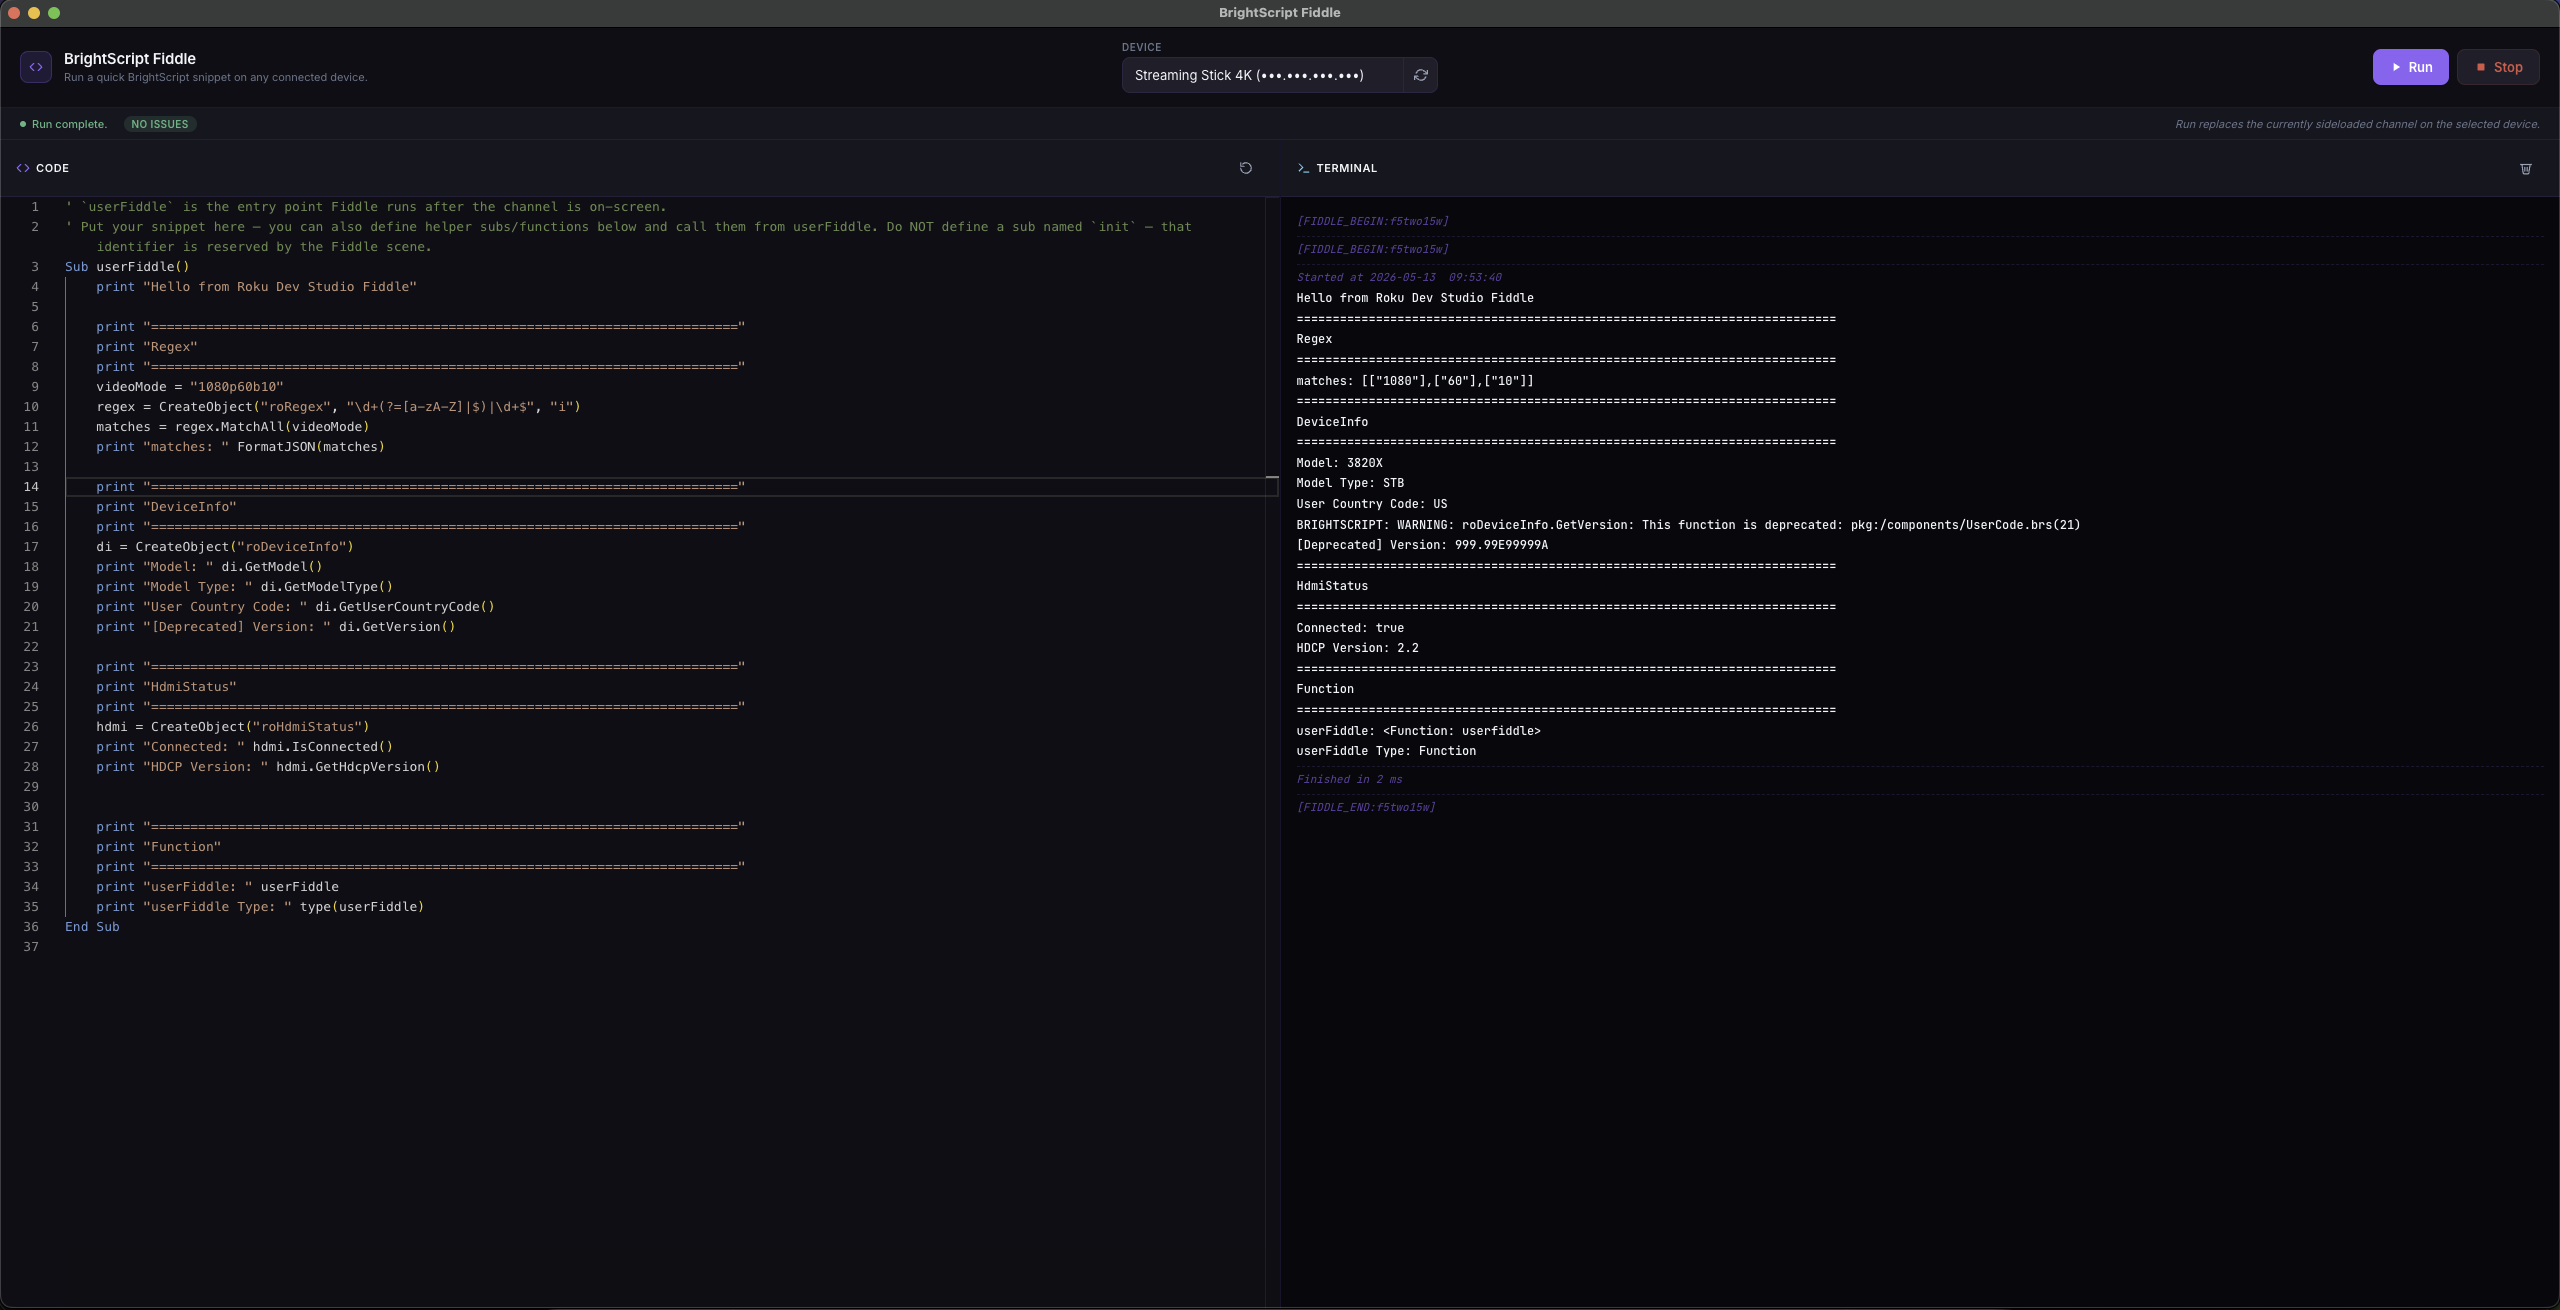Click the print "HdmiStatus" code line
This screenshot has height=1310, width=2560.
(166, 687)
